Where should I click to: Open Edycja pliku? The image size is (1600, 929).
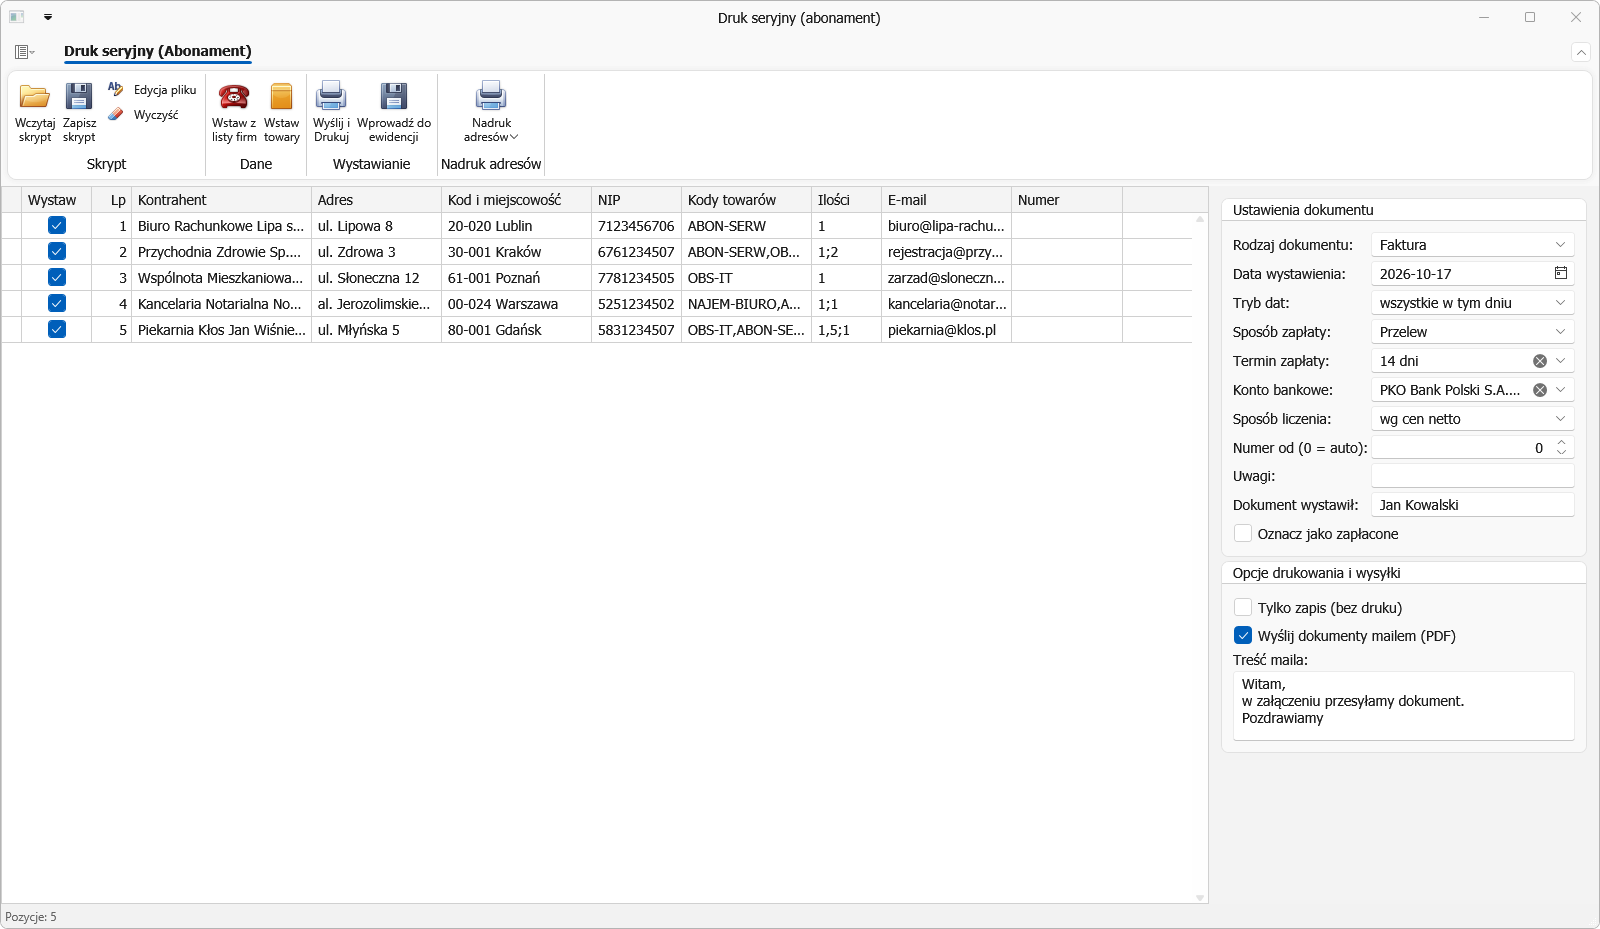pyautogui.click(x=152, y=90)
